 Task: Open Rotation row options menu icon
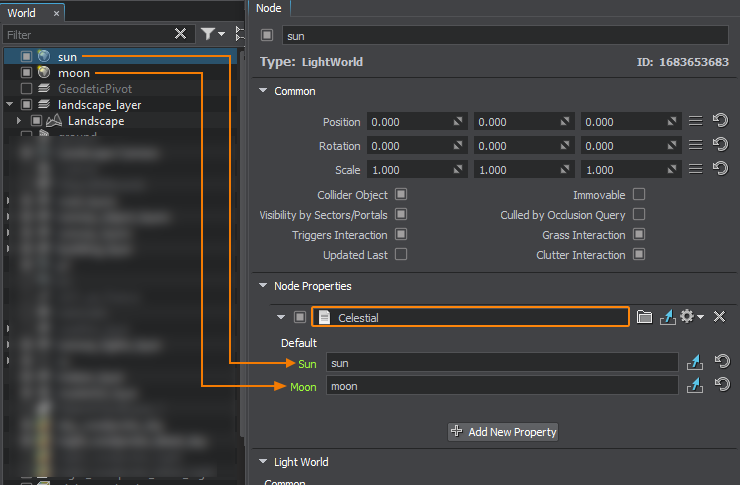tap(696, 146)
